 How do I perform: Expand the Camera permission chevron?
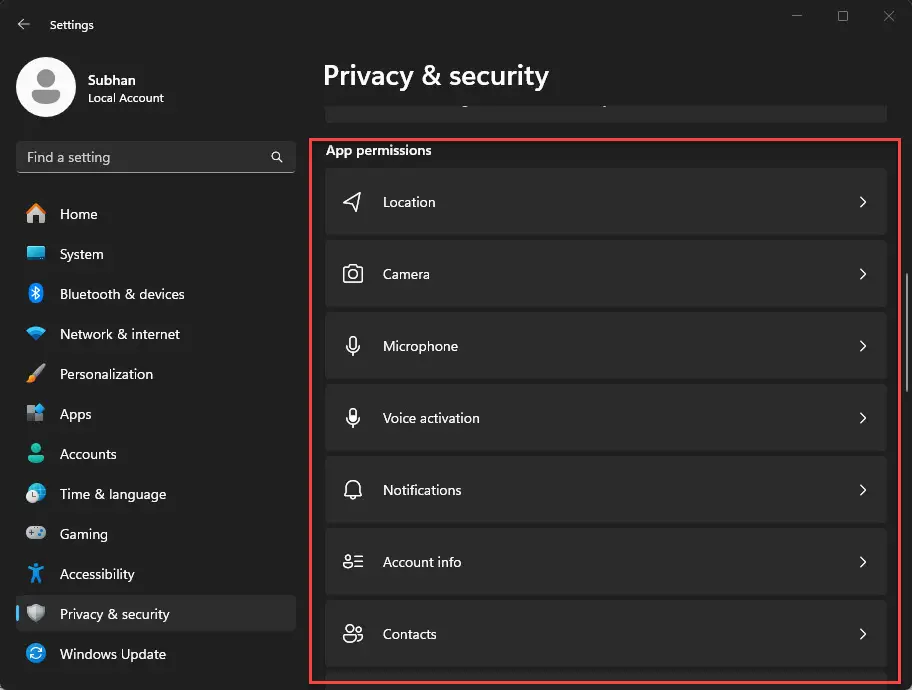click(x=863, y=274)
